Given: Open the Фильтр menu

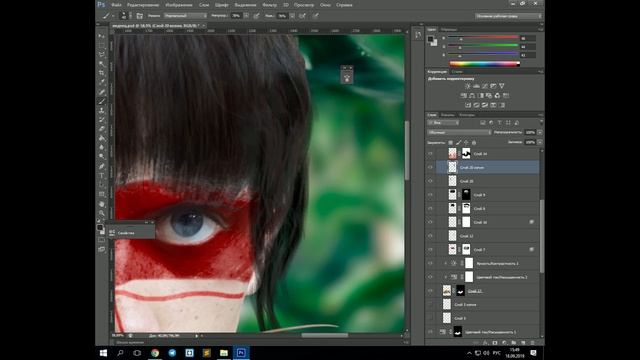Looking at the screenshot, I should (269, 5).
